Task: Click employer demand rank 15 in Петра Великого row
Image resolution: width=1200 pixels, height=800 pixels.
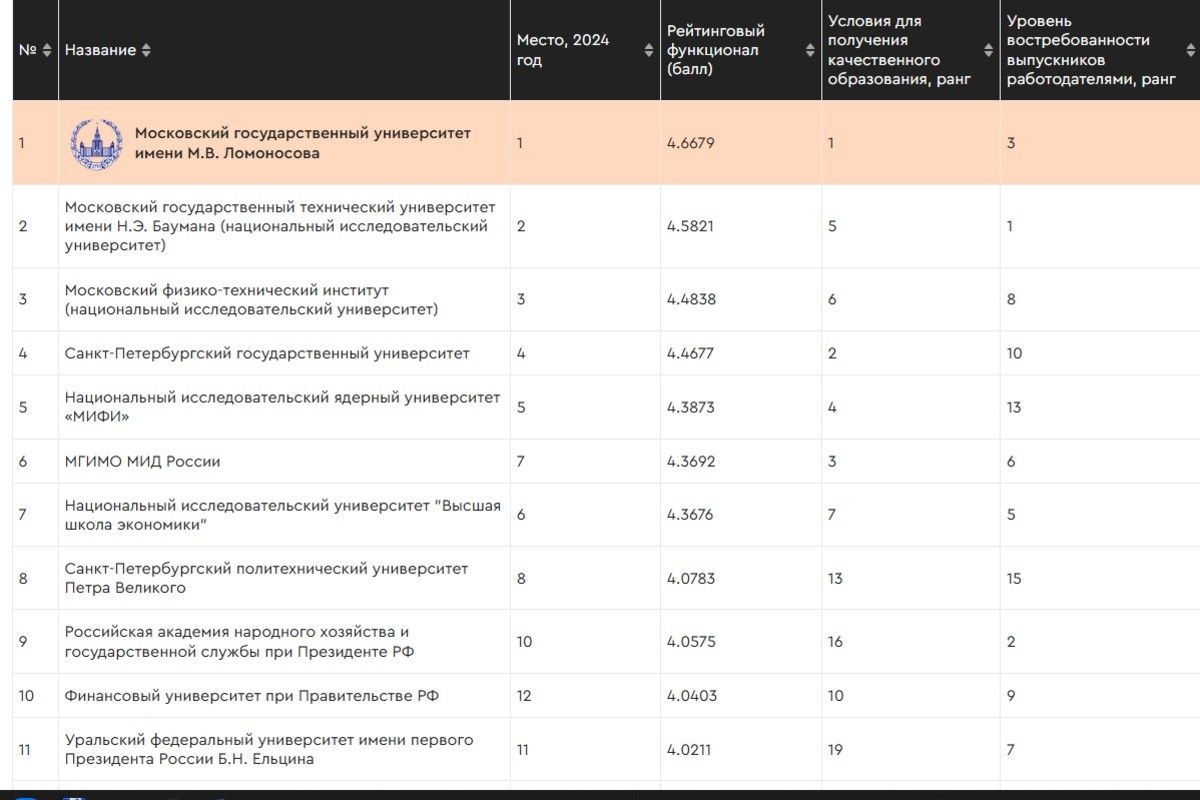Action: tap(1014, 578)
